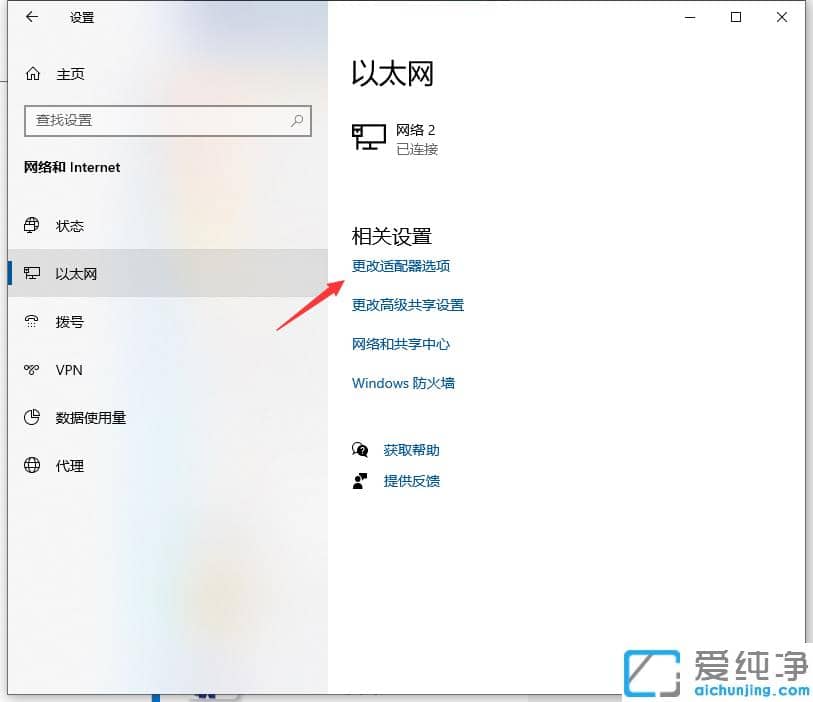
Task: Select the 状态 network status icon
Action: coord(31,225)
